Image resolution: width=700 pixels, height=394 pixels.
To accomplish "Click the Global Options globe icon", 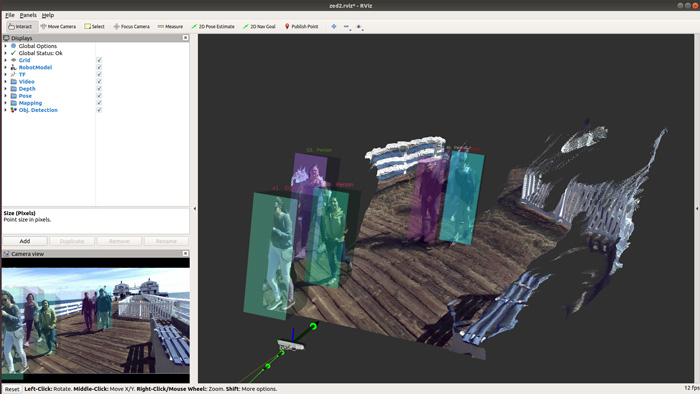I will tap(13, 46).
